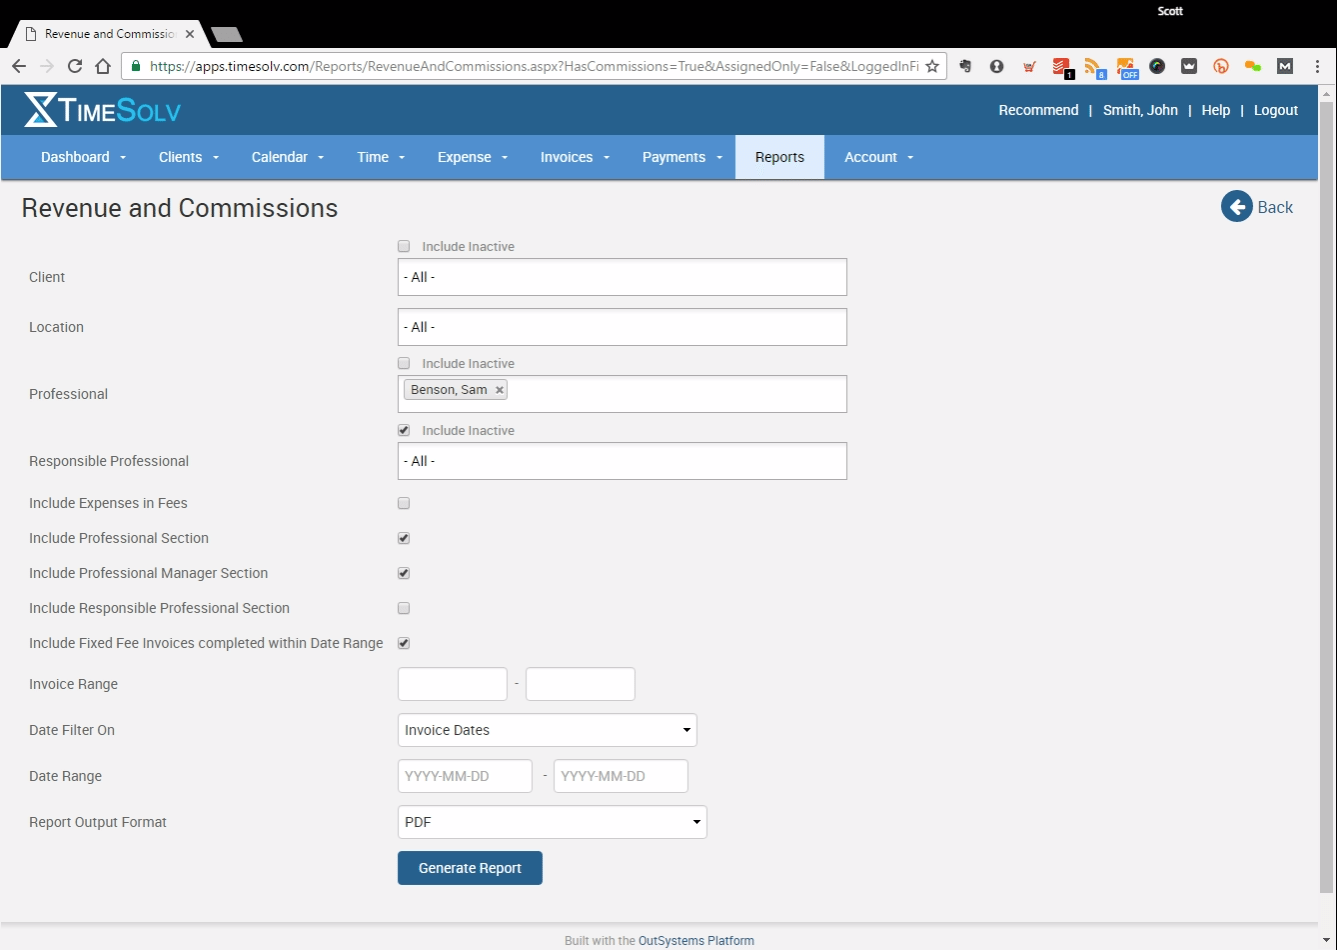
Task: Click the browser reload icon
Action: click(75, 66)
